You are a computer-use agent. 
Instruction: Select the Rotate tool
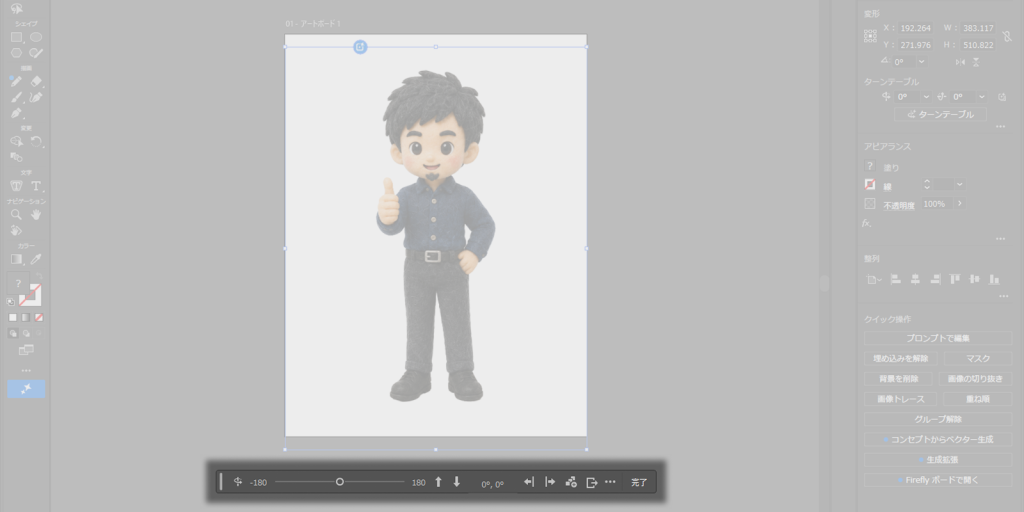[x=36, y=141]
